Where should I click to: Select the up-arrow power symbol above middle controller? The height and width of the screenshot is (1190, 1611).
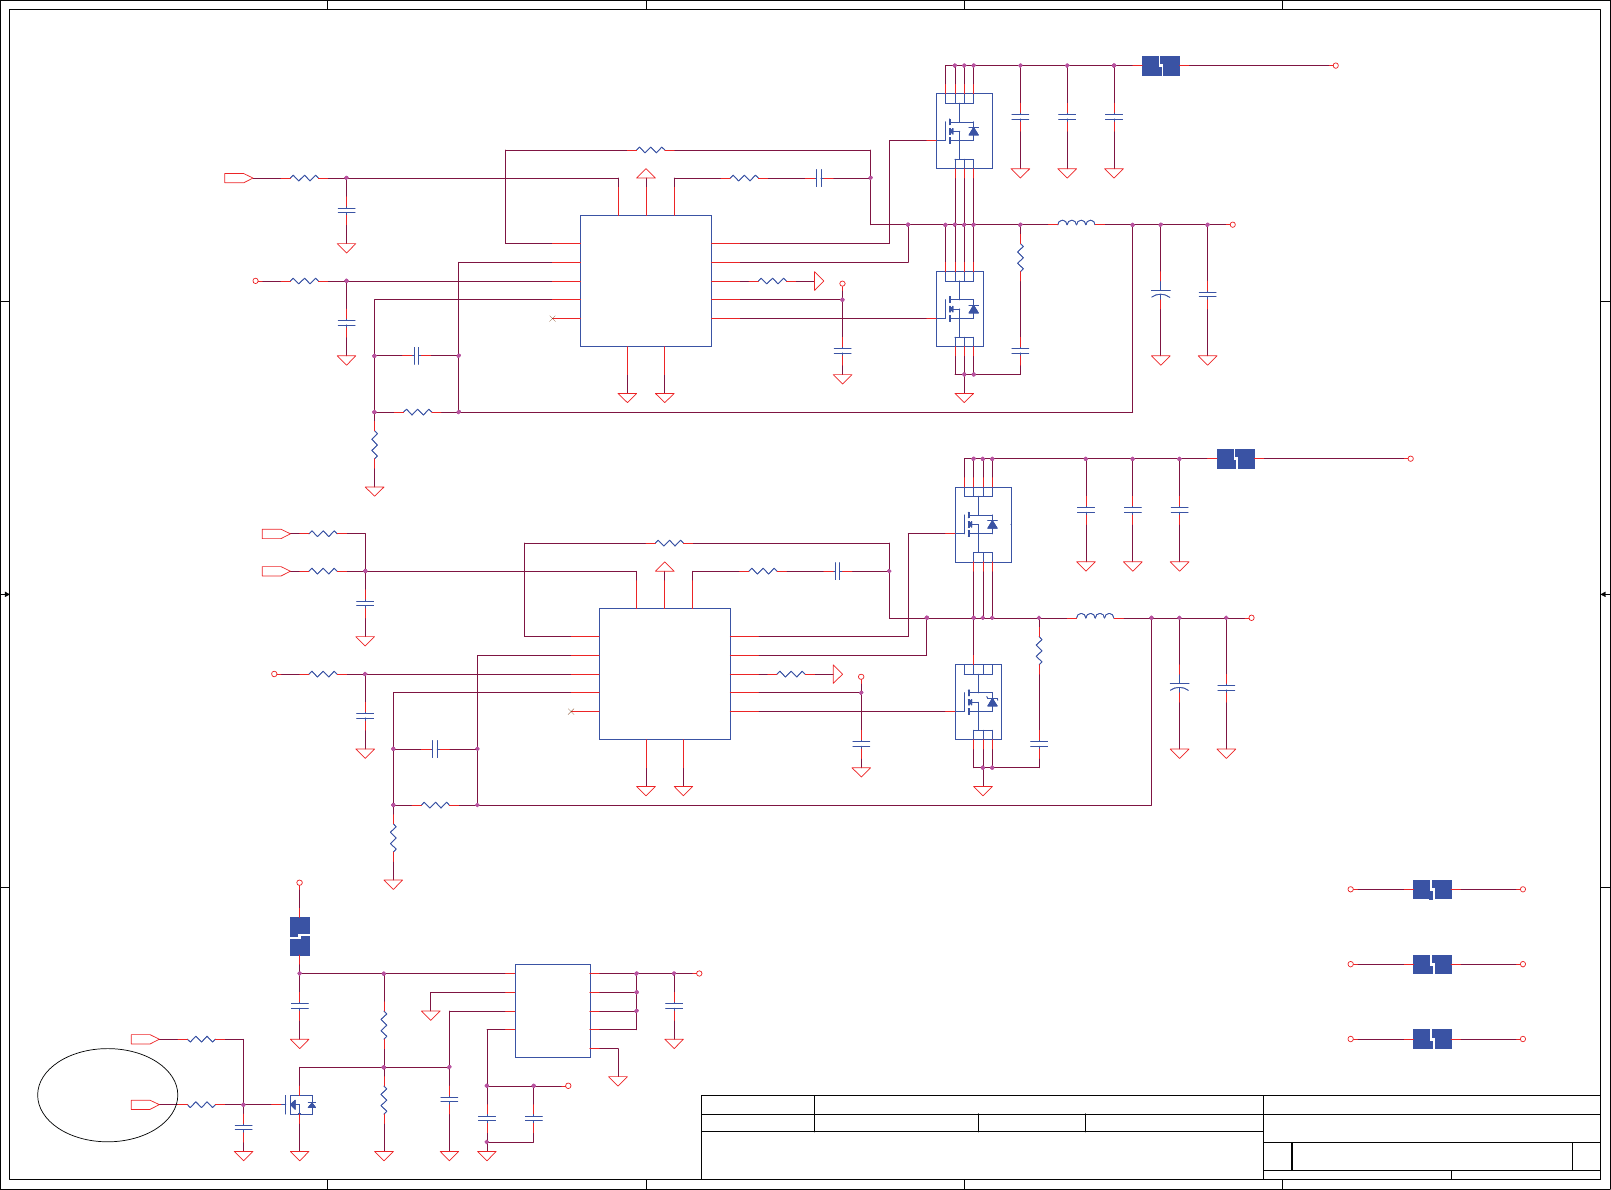click(x=665, y=568)
